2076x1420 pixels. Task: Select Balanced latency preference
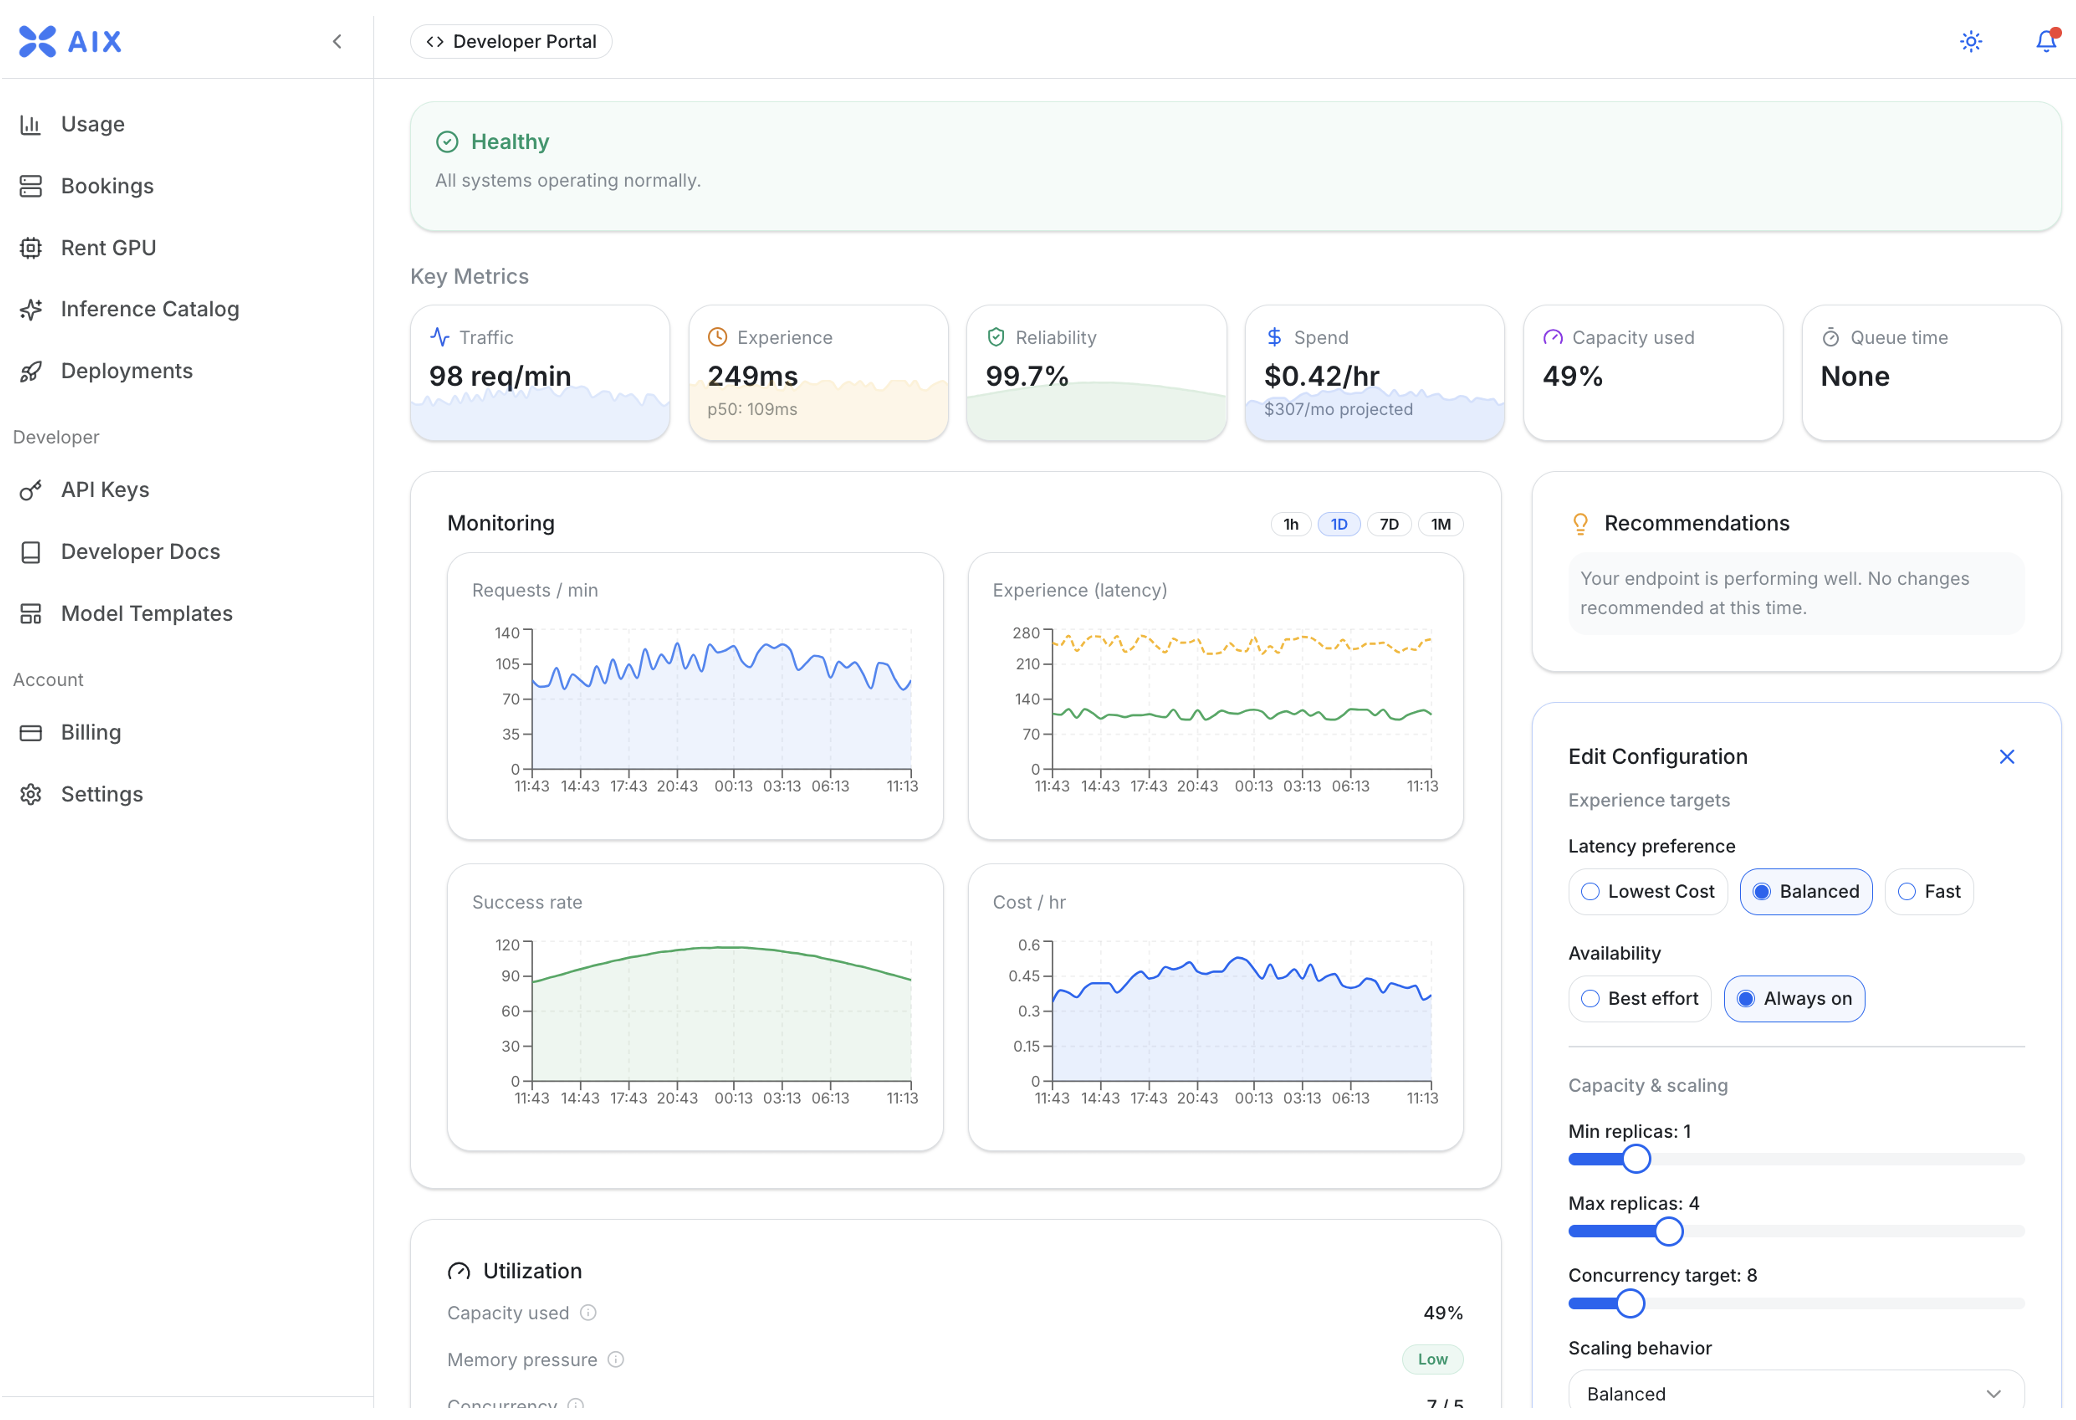pos(1806,892)
